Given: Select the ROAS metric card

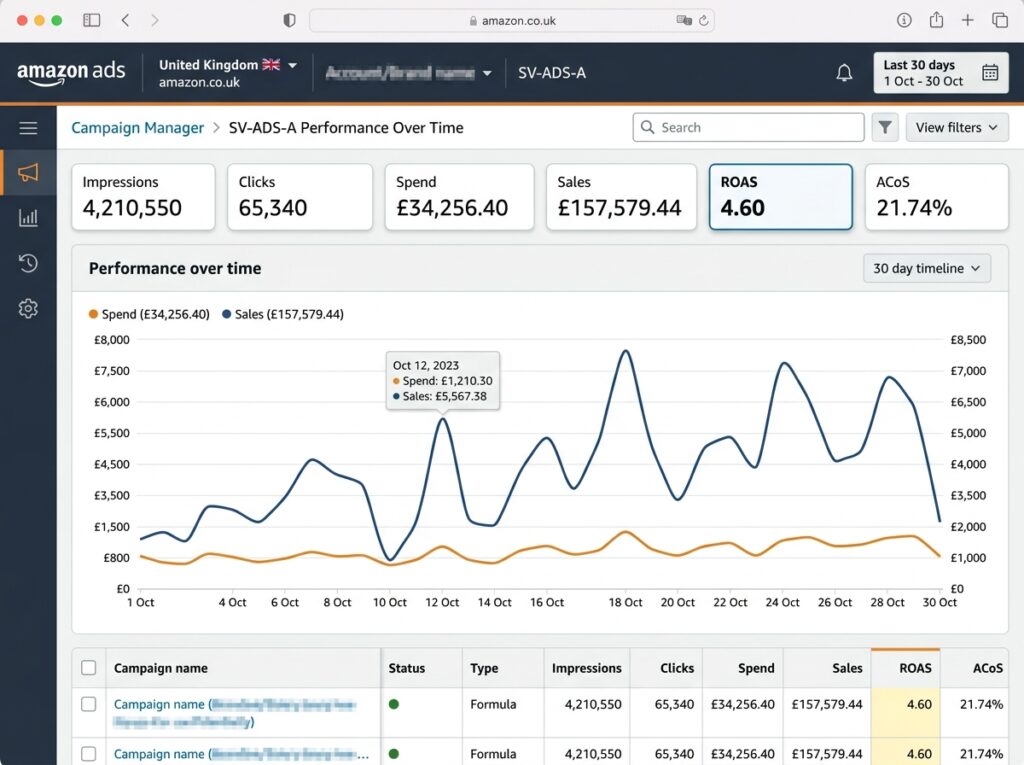Looking at the screenshot, I should coord(780,197).
